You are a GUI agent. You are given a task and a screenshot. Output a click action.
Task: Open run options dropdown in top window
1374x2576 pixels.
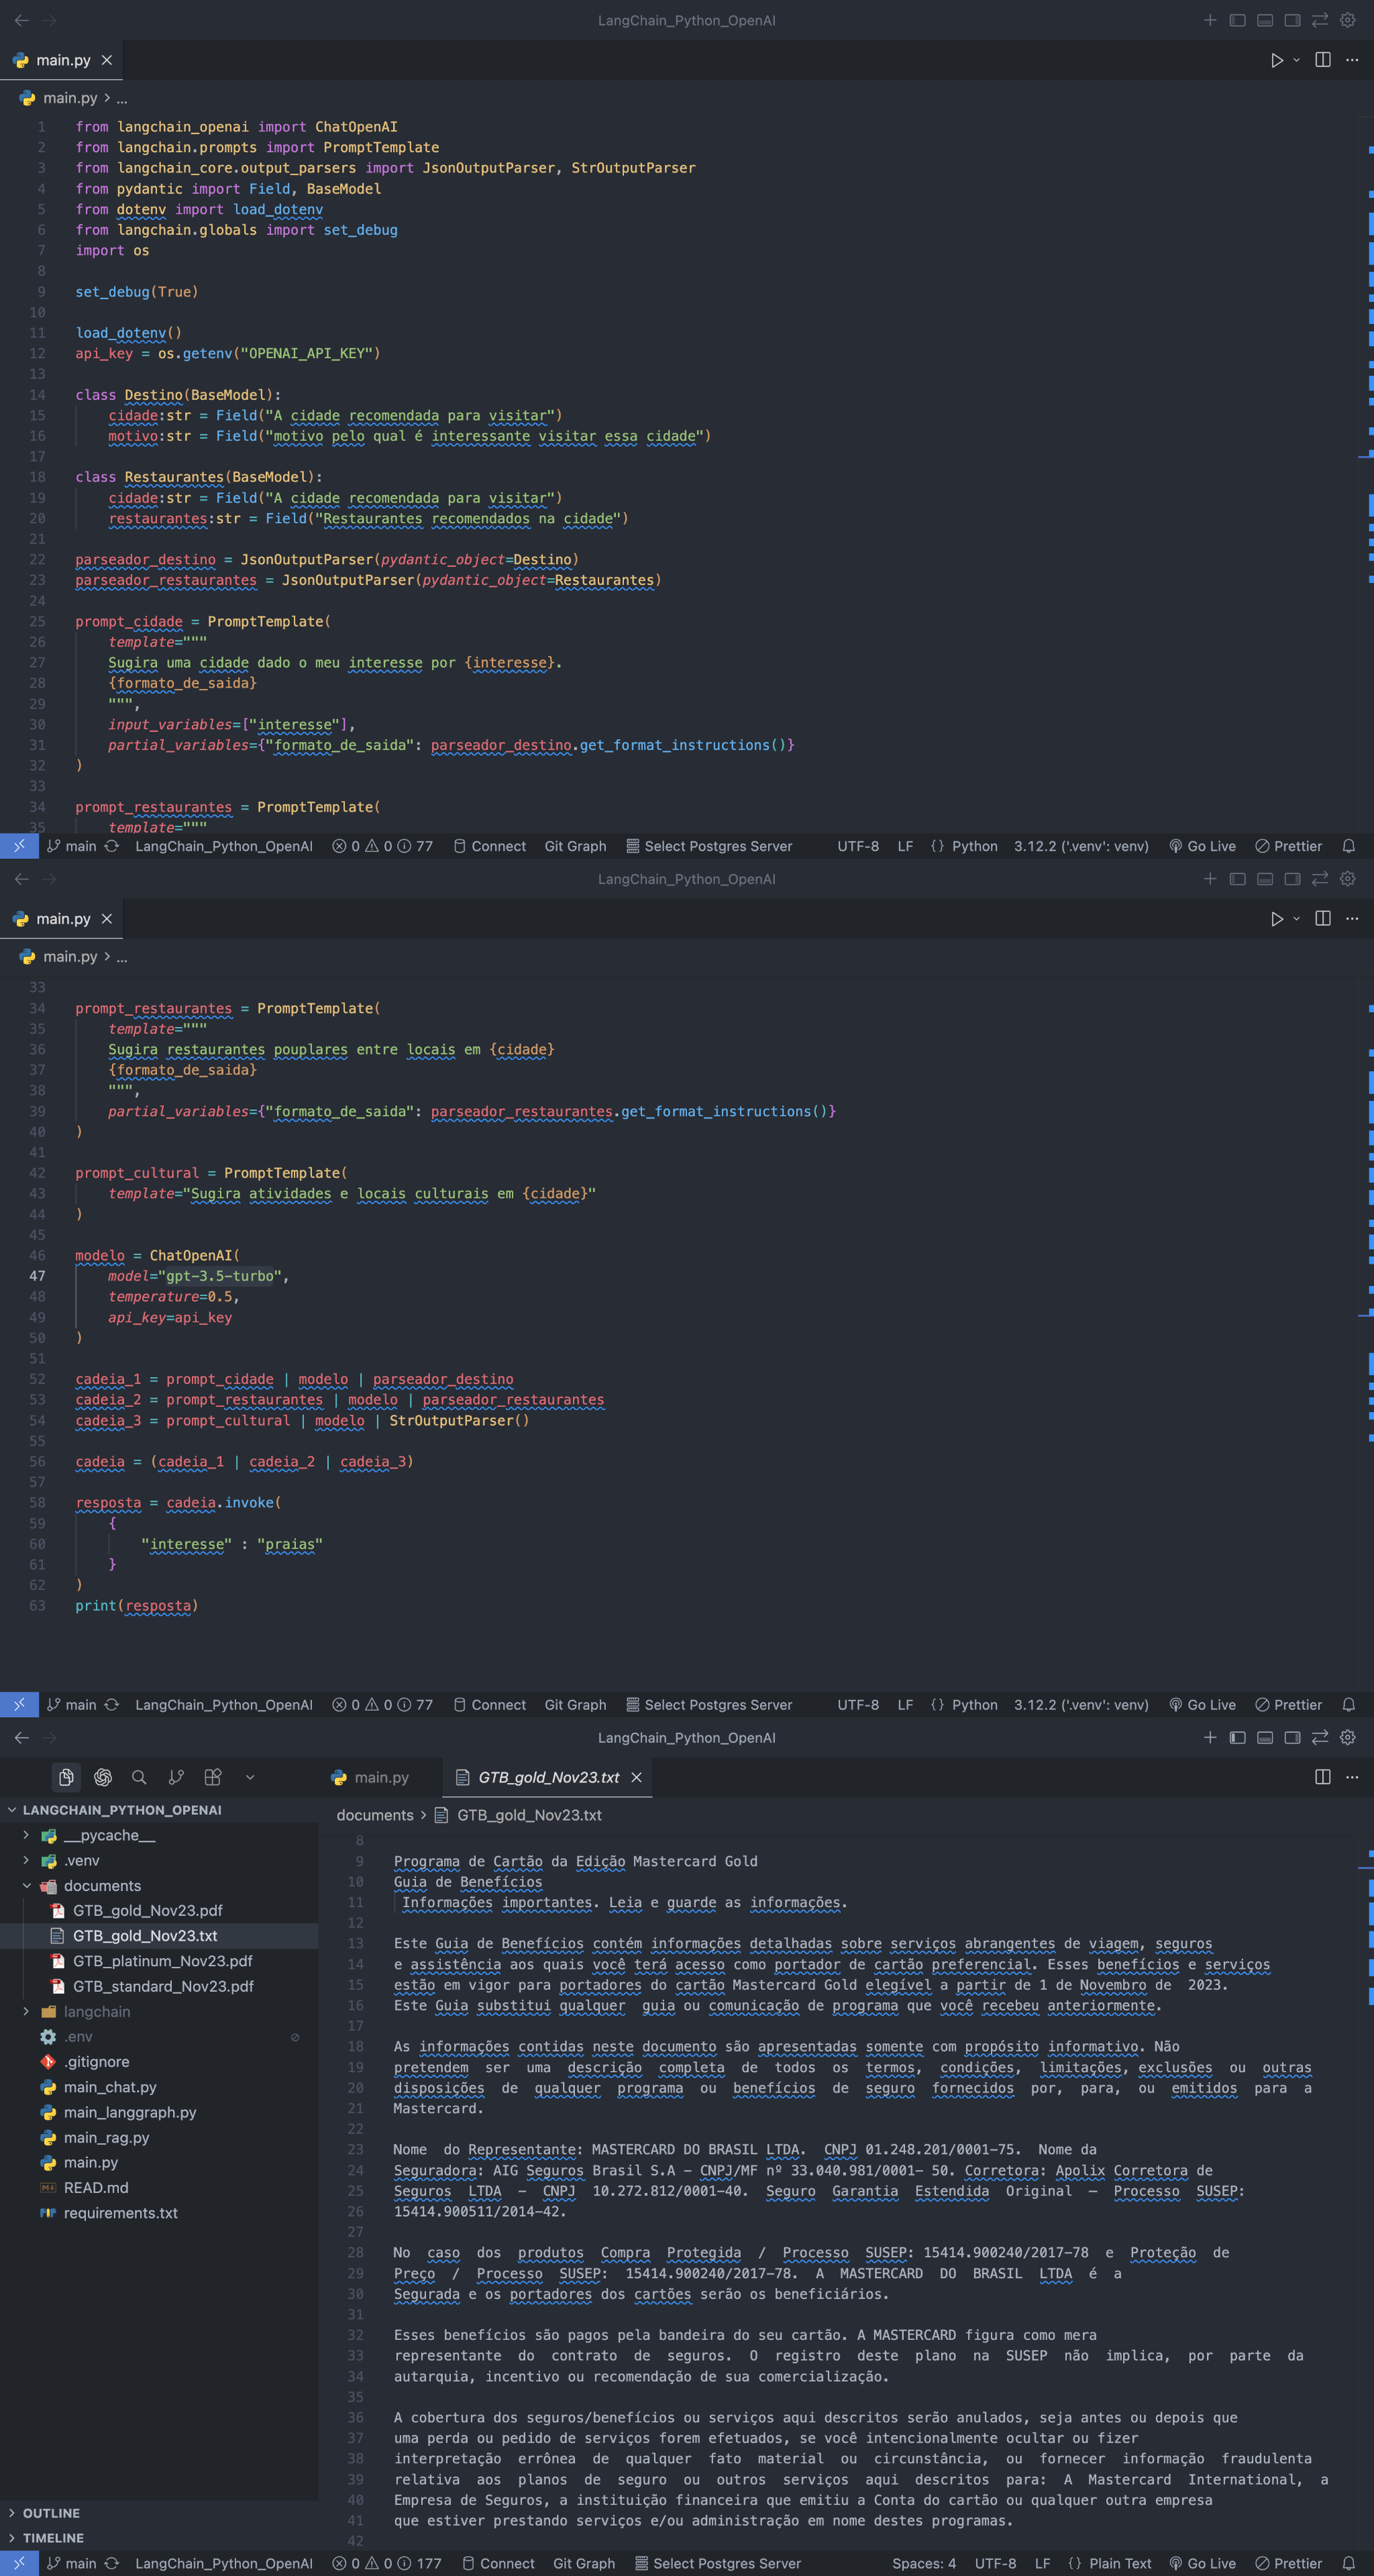click(x=1297, y=60)
